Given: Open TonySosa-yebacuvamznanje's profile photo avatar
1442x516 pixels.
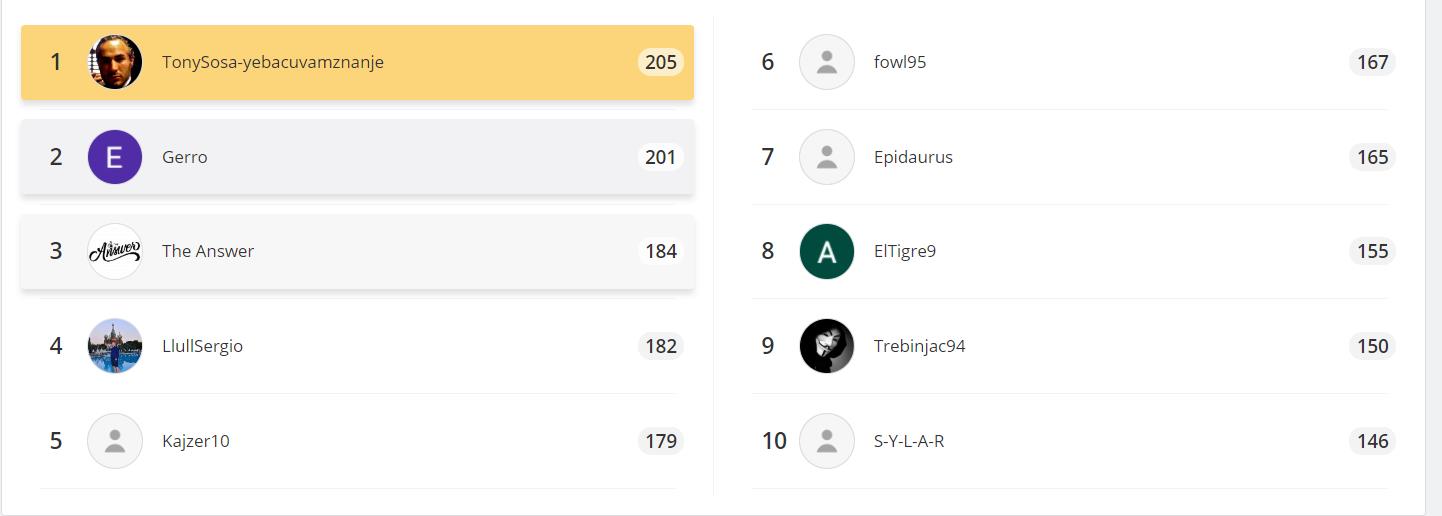Looking at the screenshot, I should (x=115, y=62).
